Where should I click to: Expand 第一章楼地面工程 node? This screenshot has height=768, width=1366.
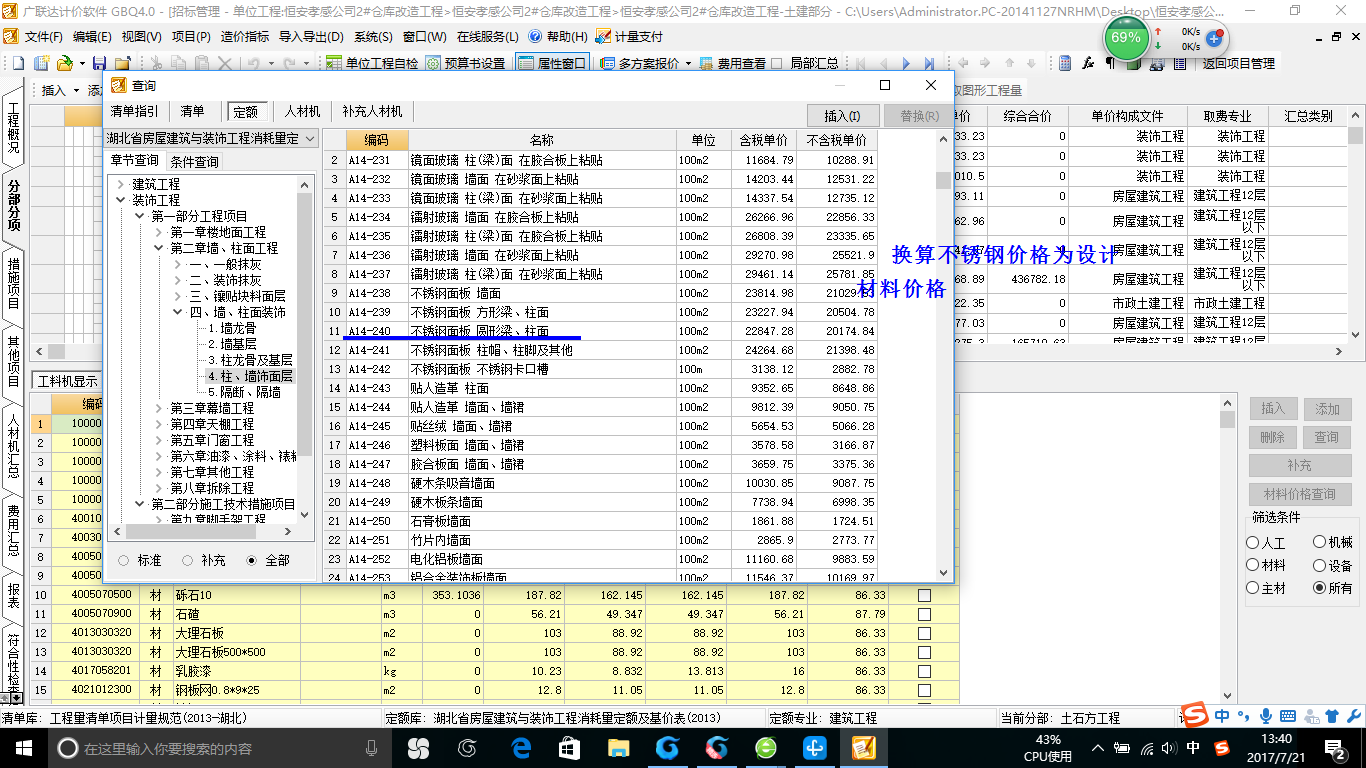(x=159, y=232)
